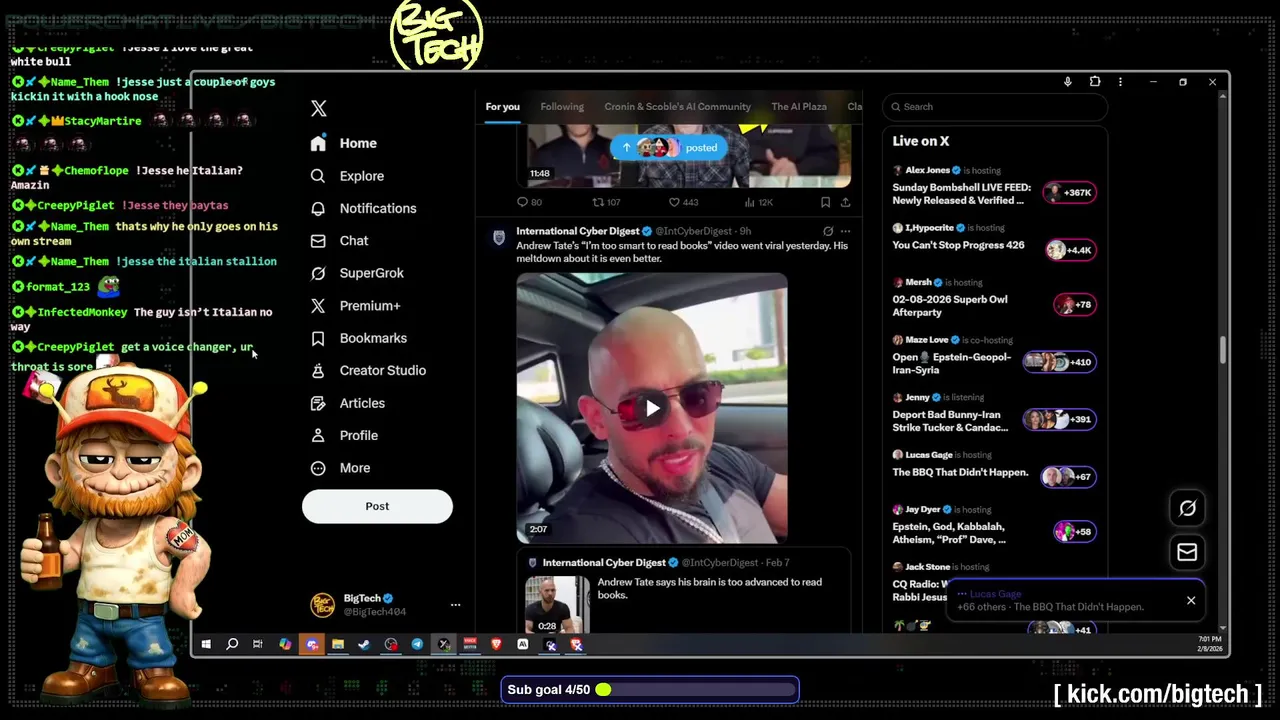Open the Profile icon in sidebar
The height and width of the screenshot is (720, 1280).
(318, 436)
